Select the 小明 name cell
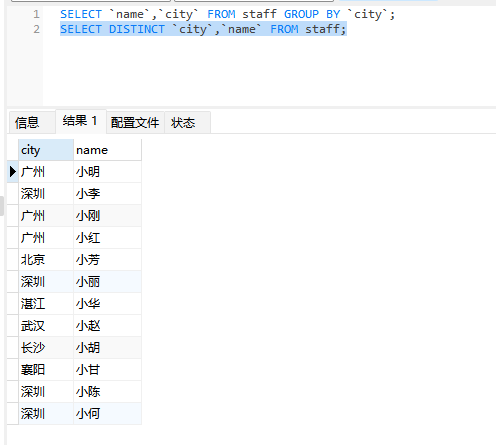This screenshot has height=445, width=496. (x=107, y=172)
